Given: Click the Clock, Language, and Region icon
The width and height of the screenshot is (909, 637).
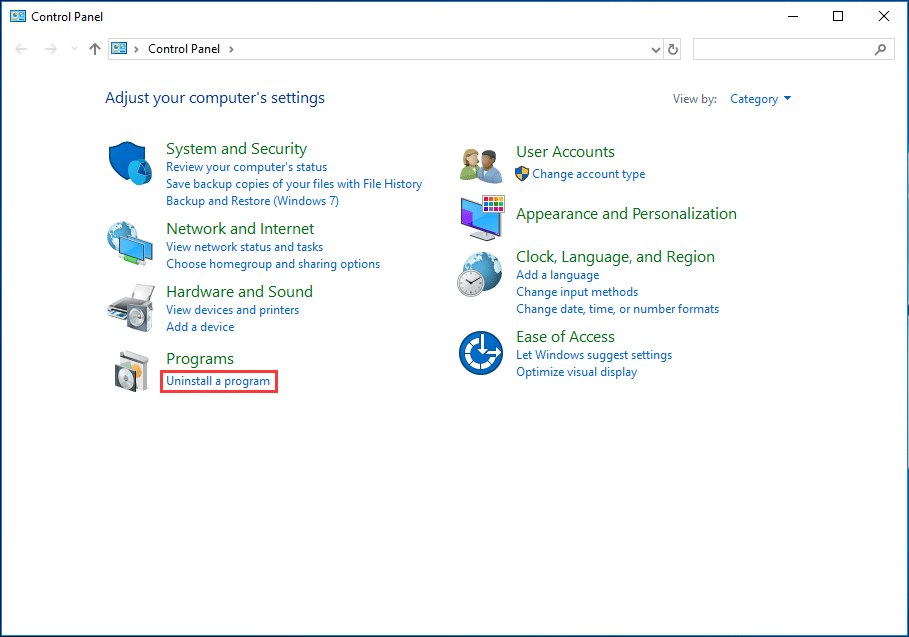Looking at the screenshot, I should point(480,274).
